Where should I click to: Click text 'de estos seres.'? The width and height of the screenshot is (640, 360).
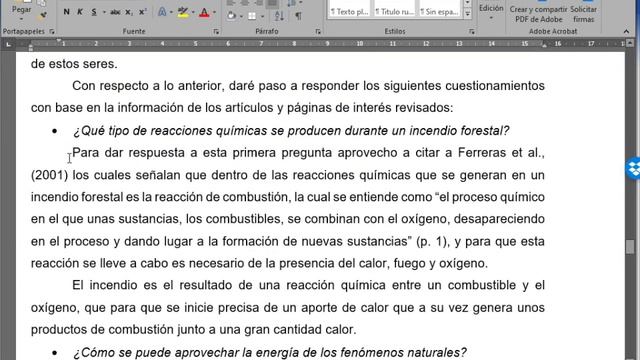pos(74,64)
